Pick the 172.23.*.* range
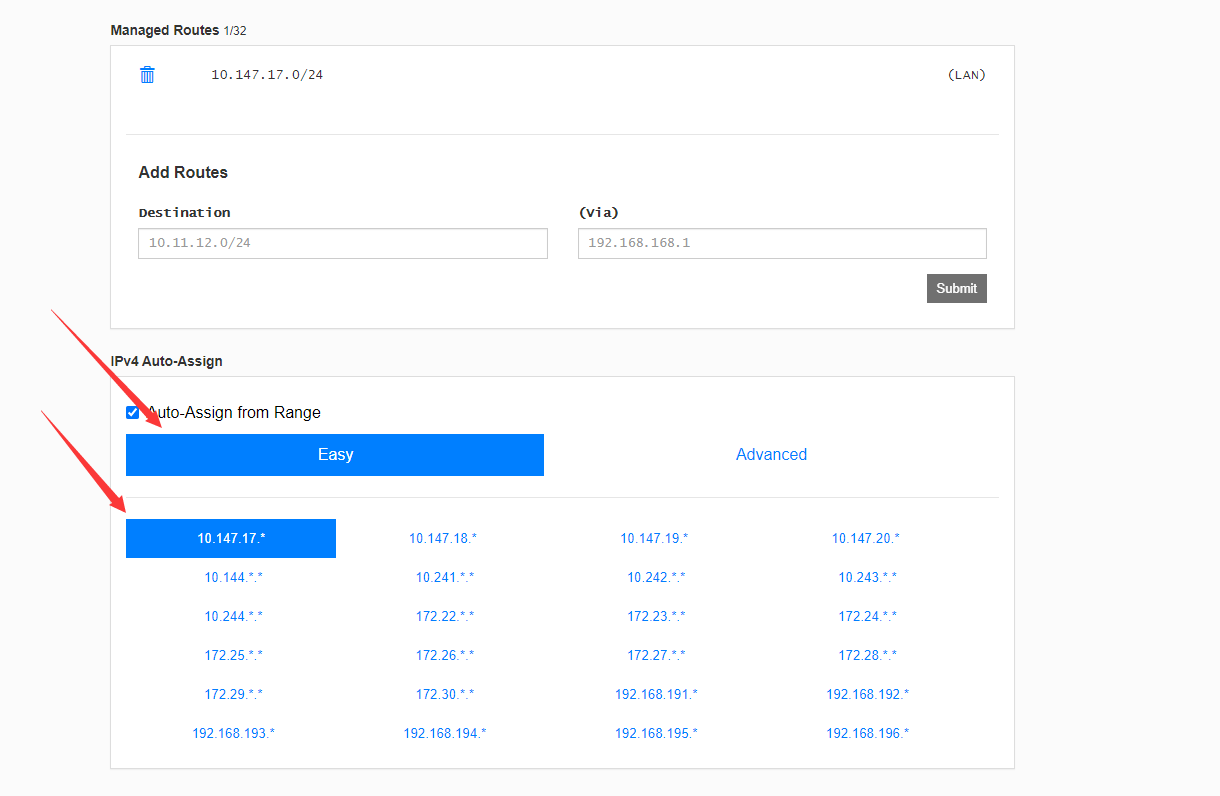The height and width of the screenshot is (796, 1220). click(x=656, y=616)
